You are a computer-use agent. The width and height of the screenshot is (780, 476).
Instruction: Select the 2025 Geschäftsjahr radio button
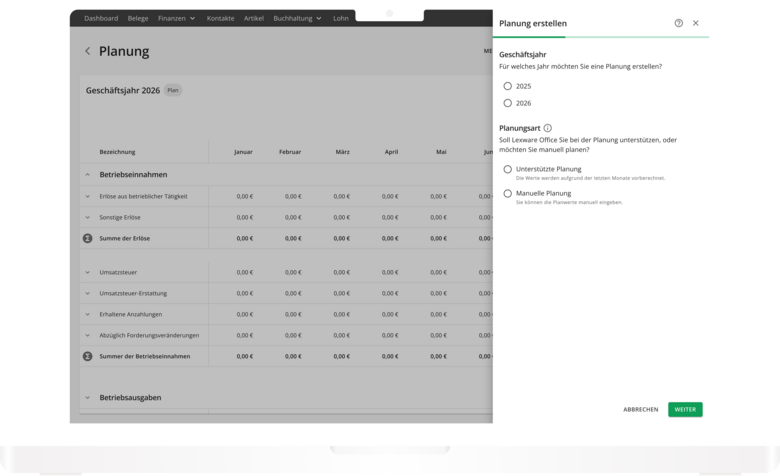tap(508, 86)
